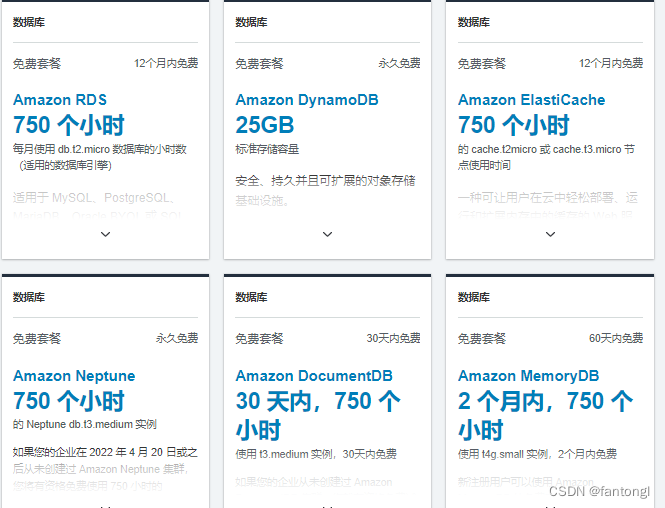Click 数据库 category on ElastiCache card

pos(474,22)
